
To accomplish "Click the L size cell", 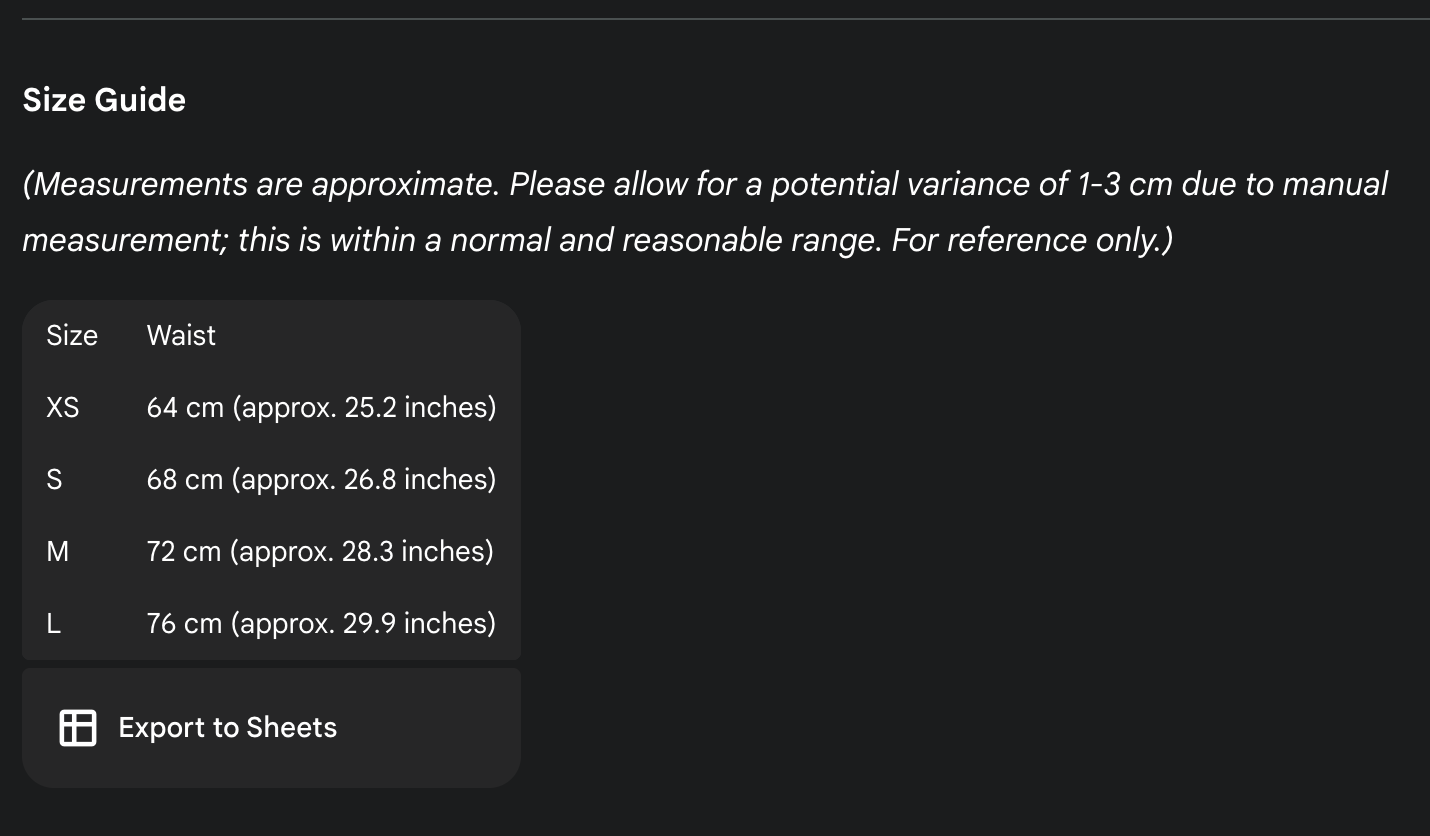I will pyautogui.click(x=54, y=624).
